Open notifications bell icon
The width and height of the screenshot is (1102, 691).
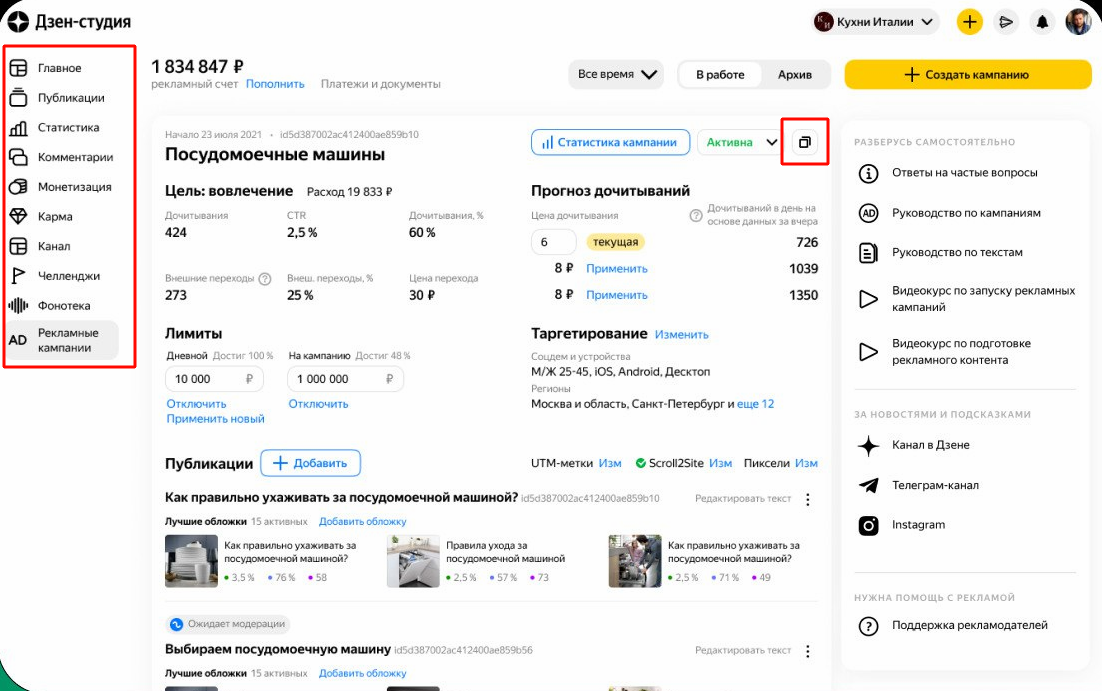[x=1042, y=22]
